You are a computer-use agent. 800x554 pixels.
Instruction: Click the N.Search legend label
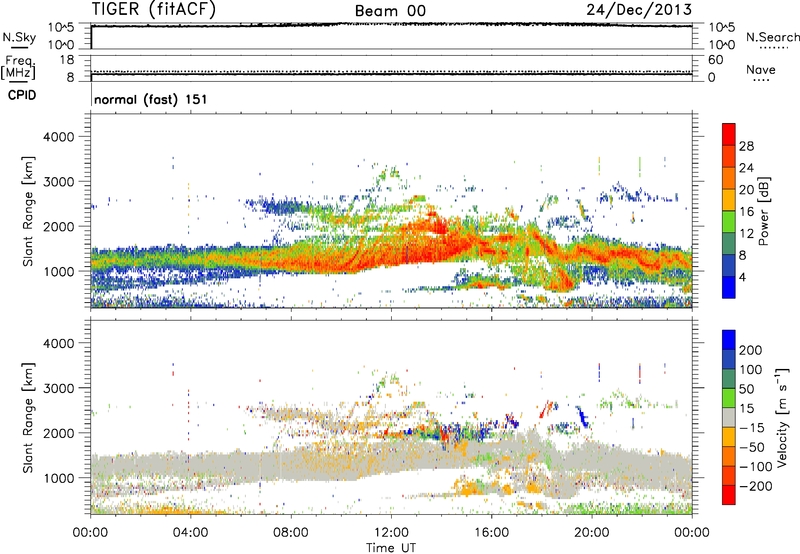coord(772,37)
